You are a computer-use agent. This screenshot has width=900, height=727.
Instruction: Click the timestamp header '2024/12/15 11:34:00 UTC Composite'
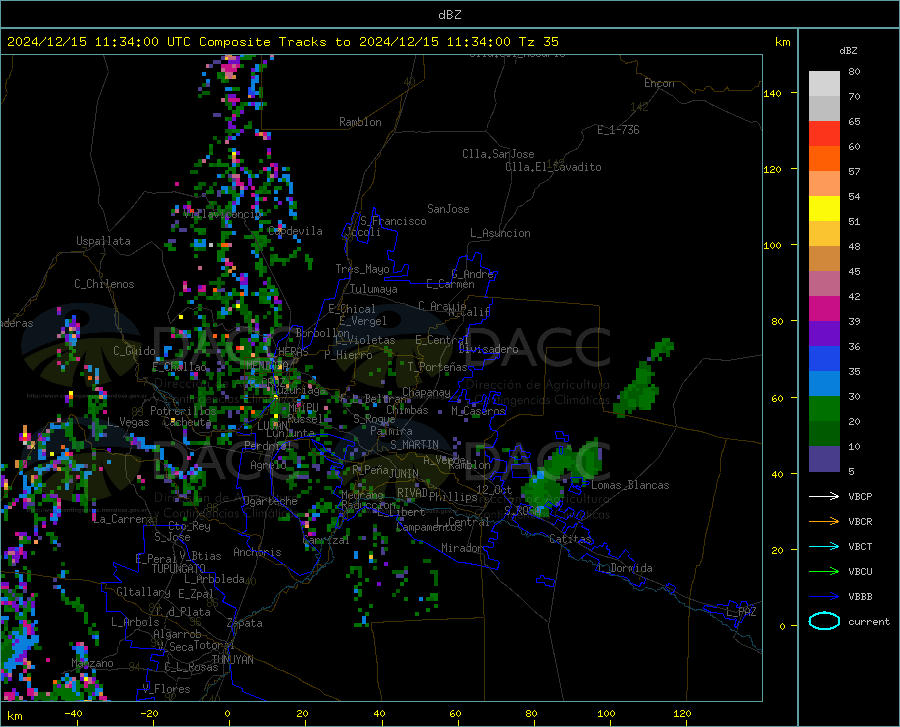pos(138,42)
